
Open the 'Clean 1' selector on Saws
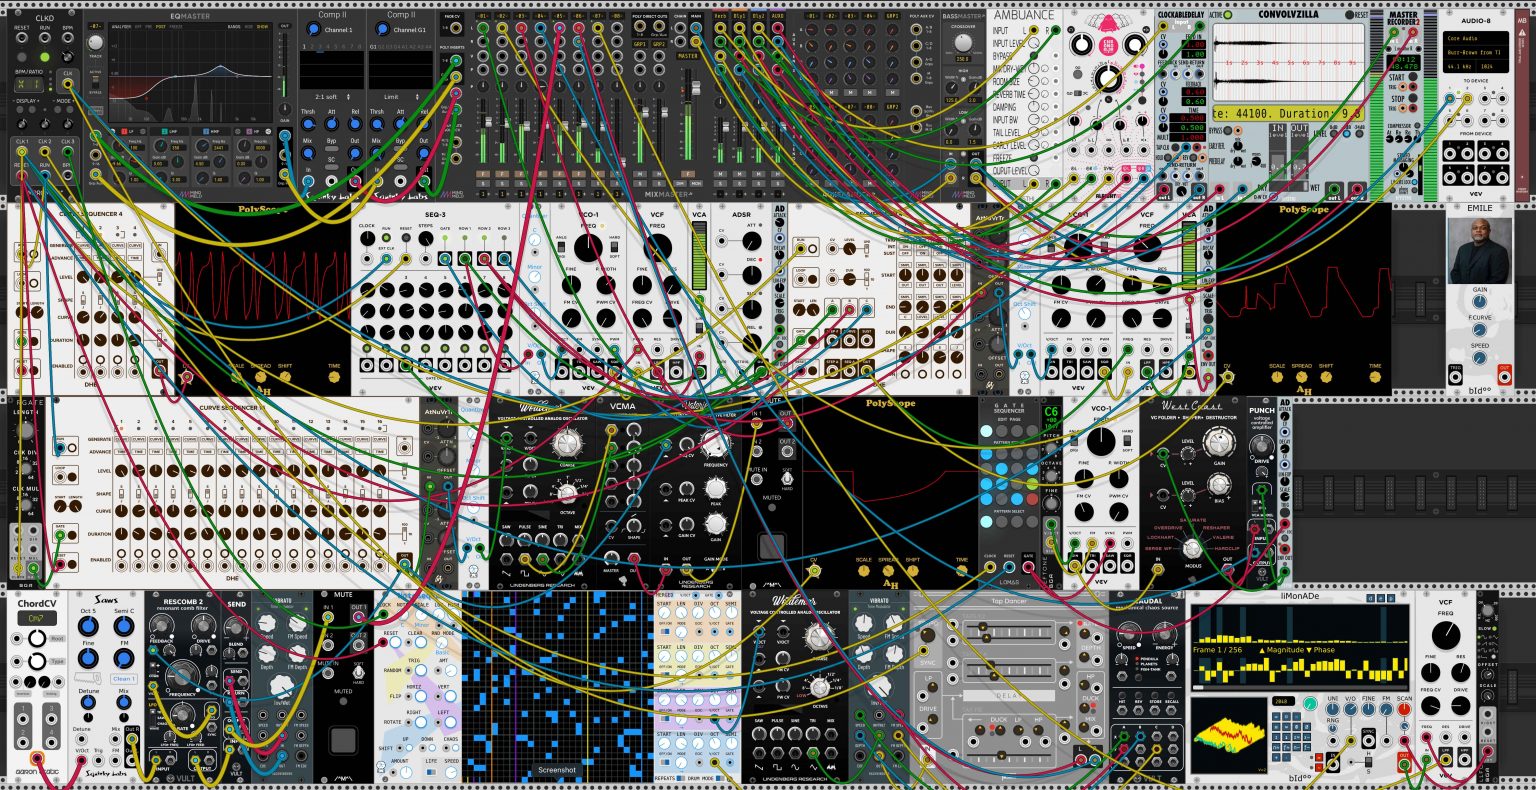(124, 679)
